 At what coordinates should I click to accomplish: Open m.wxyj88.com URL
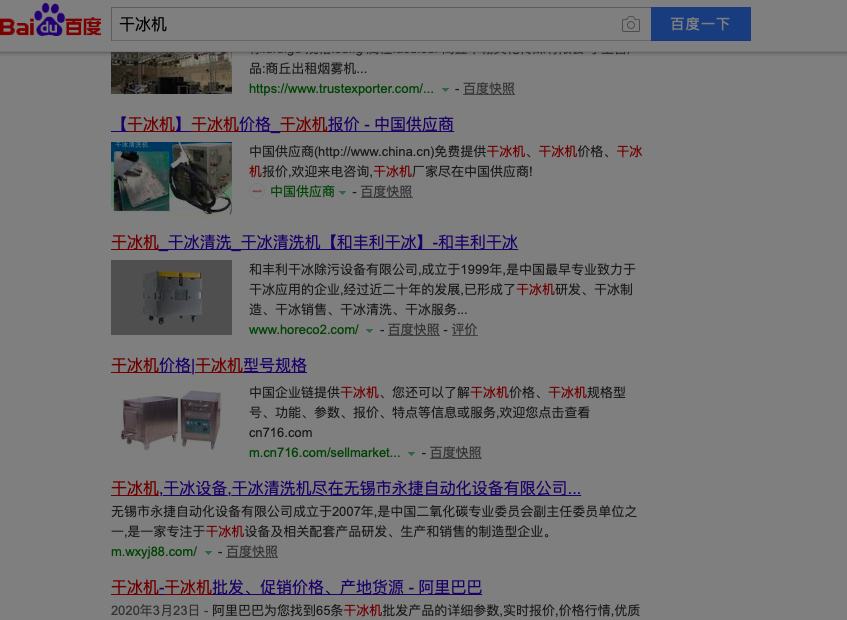pos(154,551)
